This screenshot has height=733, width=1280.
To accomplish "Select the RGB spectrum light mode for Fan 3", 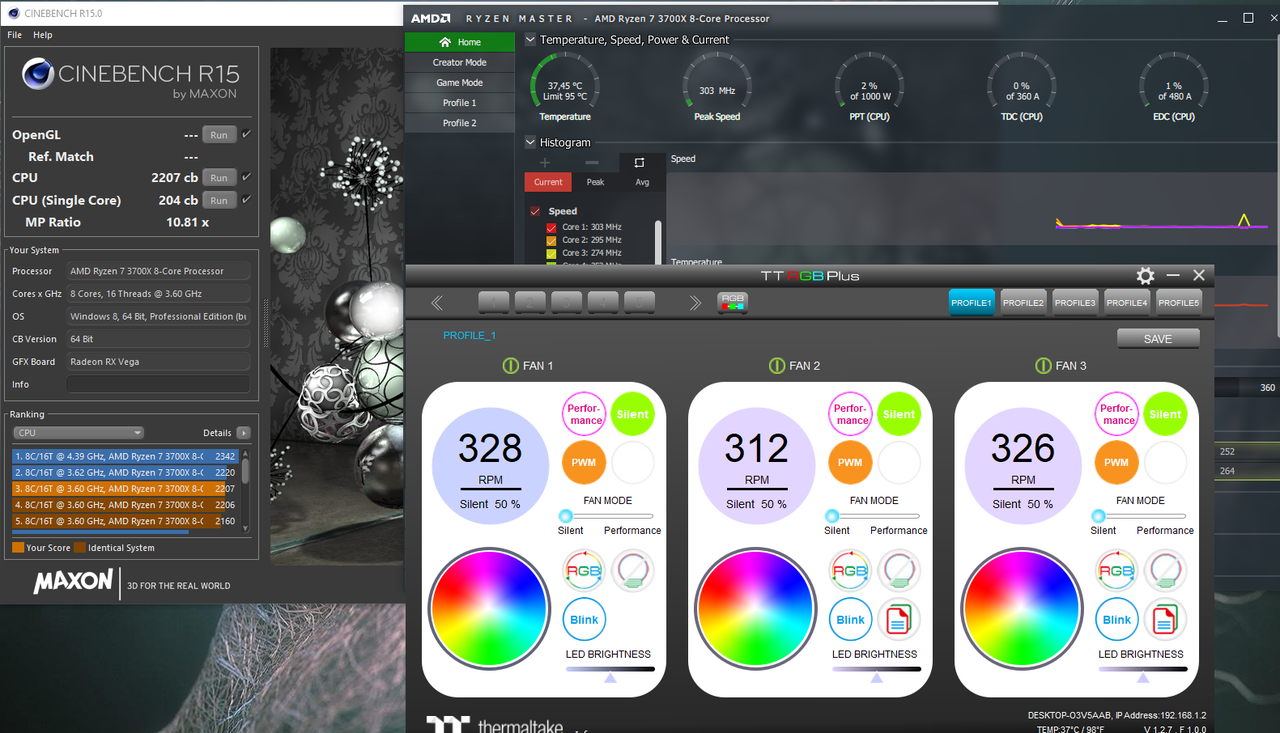I will click(1117, 571).
